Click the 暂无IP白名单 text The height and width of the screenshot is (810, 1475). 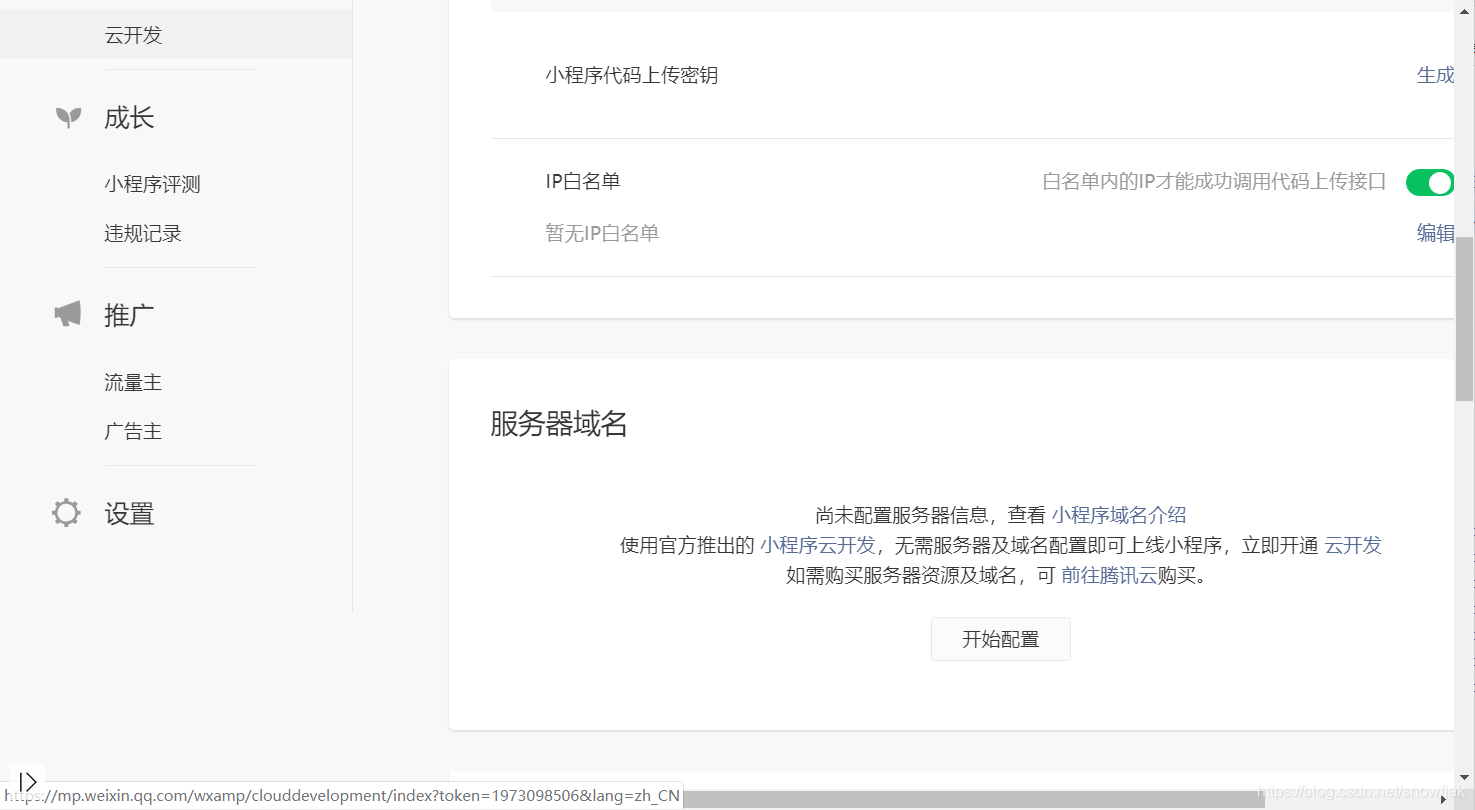pyautogui.click(x=602, y=233)
